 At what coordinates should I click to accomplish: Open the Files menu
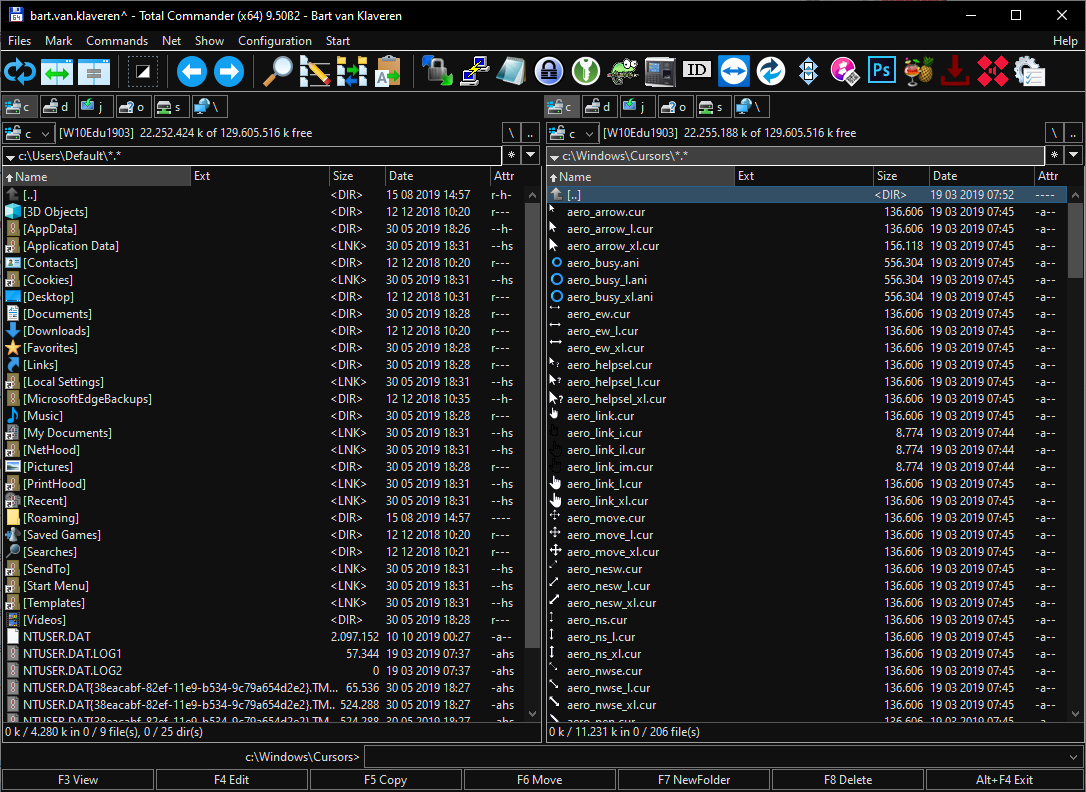19,41
